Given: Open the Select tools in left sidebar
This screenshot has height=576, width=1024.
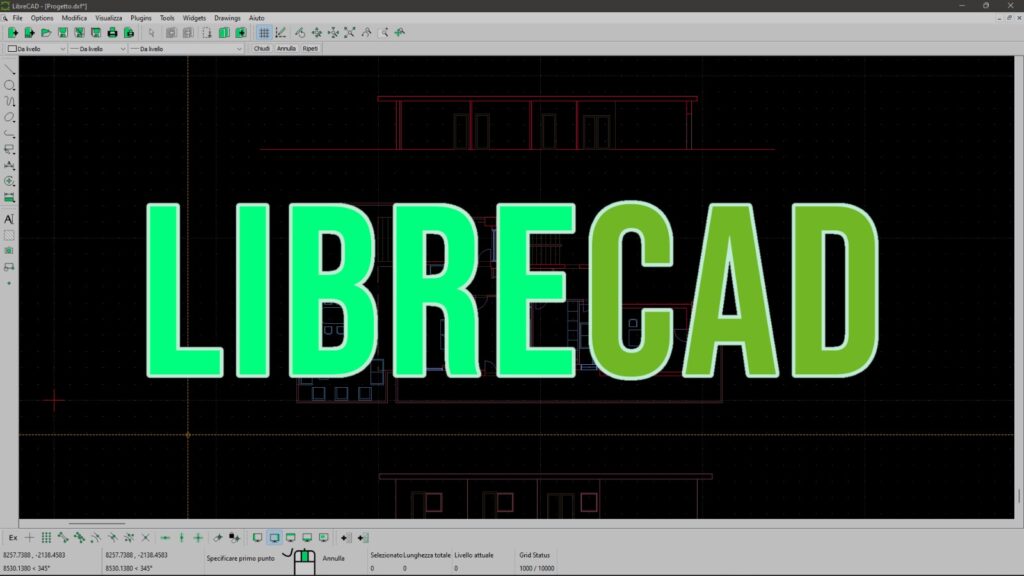Looking at the screenshot, I should click(9, 150).
